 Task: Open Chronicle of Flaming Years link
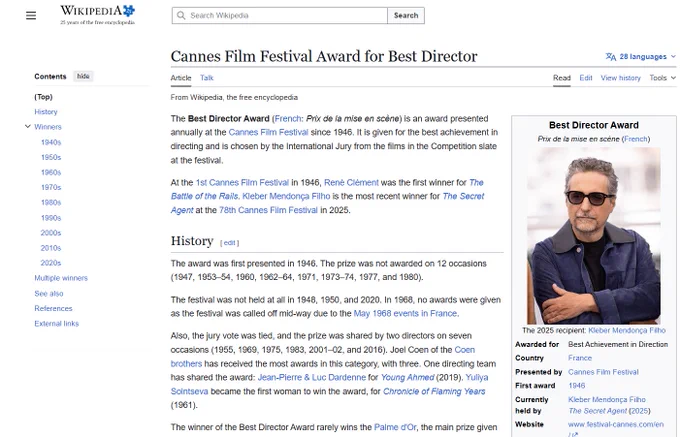tap(434, 391)
